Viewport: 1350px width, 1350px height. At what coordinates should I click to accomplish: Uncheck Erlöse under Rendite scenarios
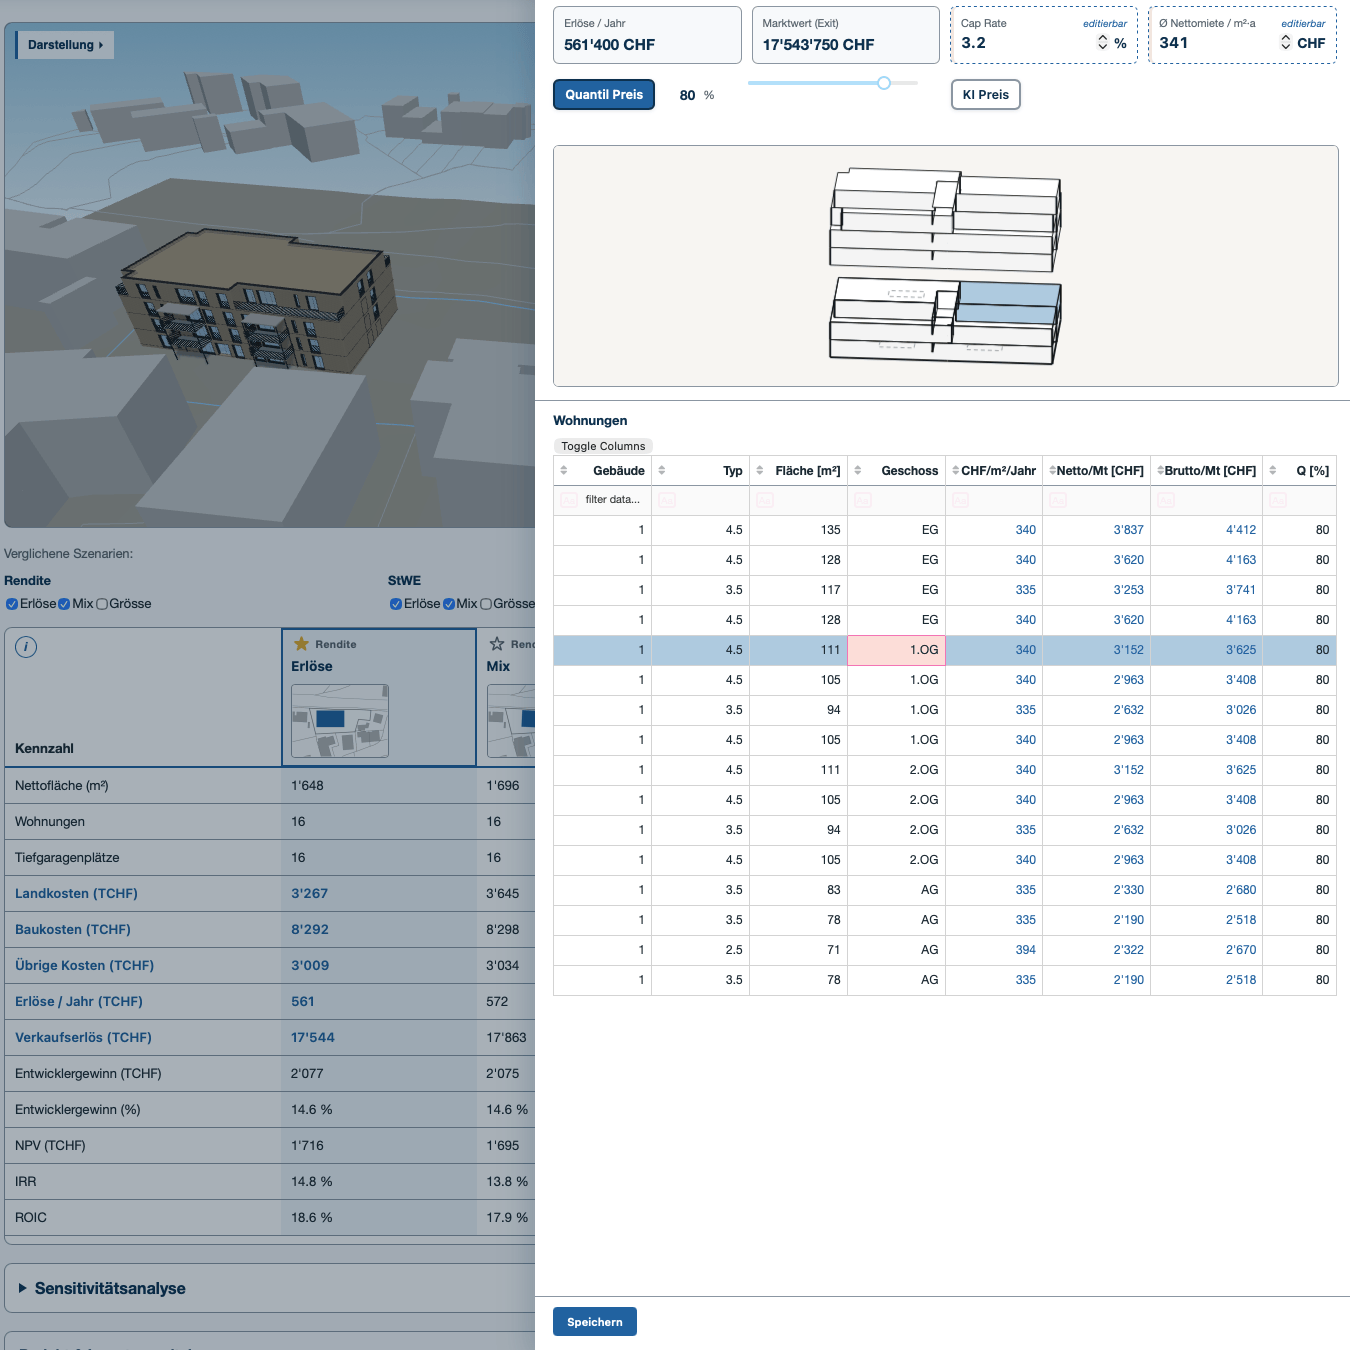coord(12,604)
